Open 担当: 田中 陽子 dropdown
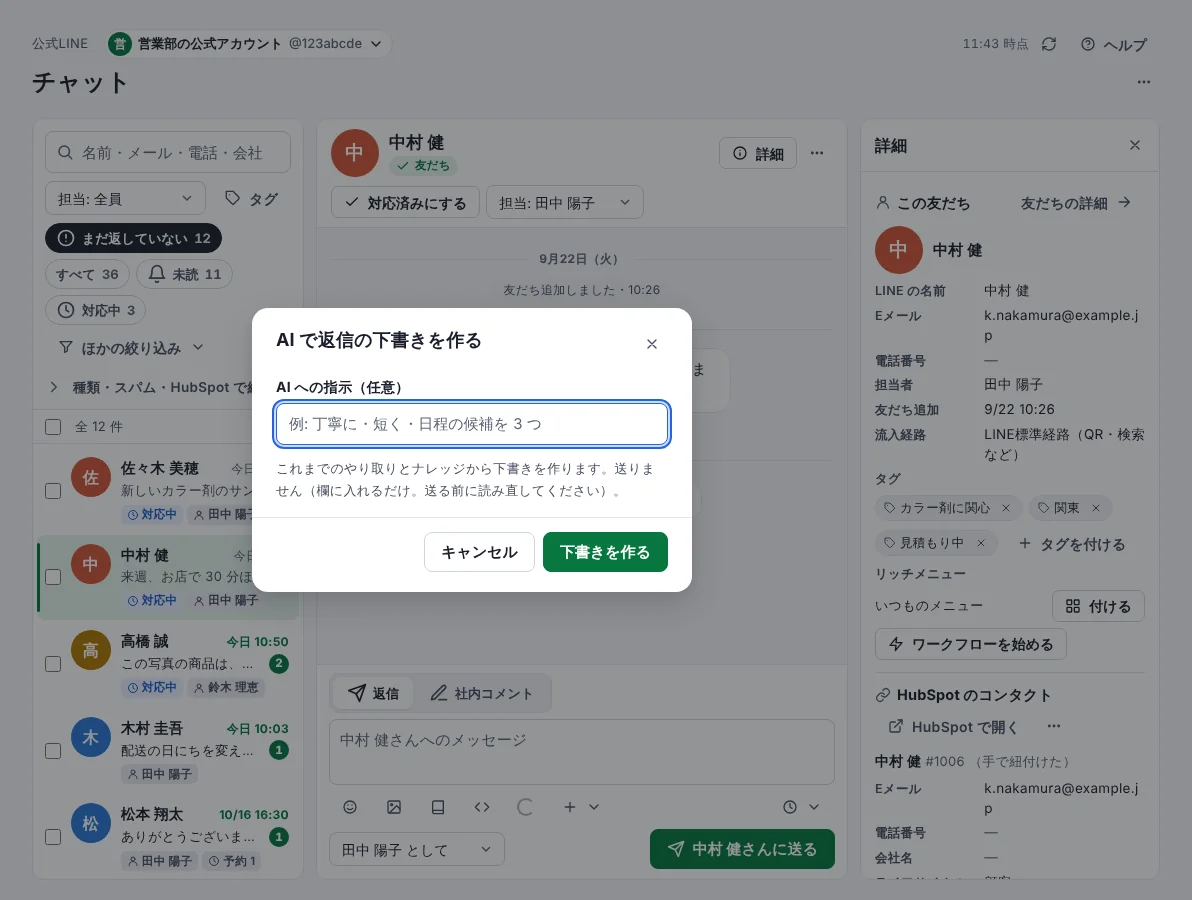This screenshot has height=900, width=1192. pos(565,202)
